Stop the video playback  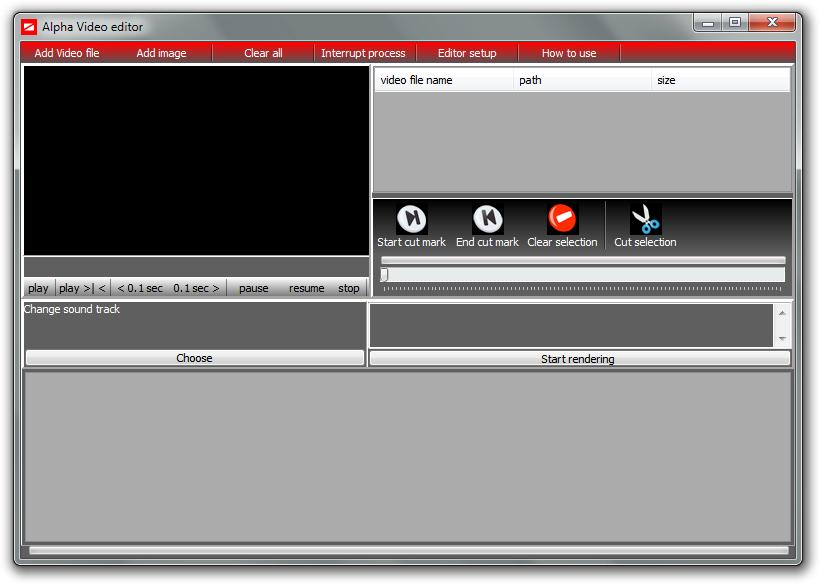(x=348, y=288)
